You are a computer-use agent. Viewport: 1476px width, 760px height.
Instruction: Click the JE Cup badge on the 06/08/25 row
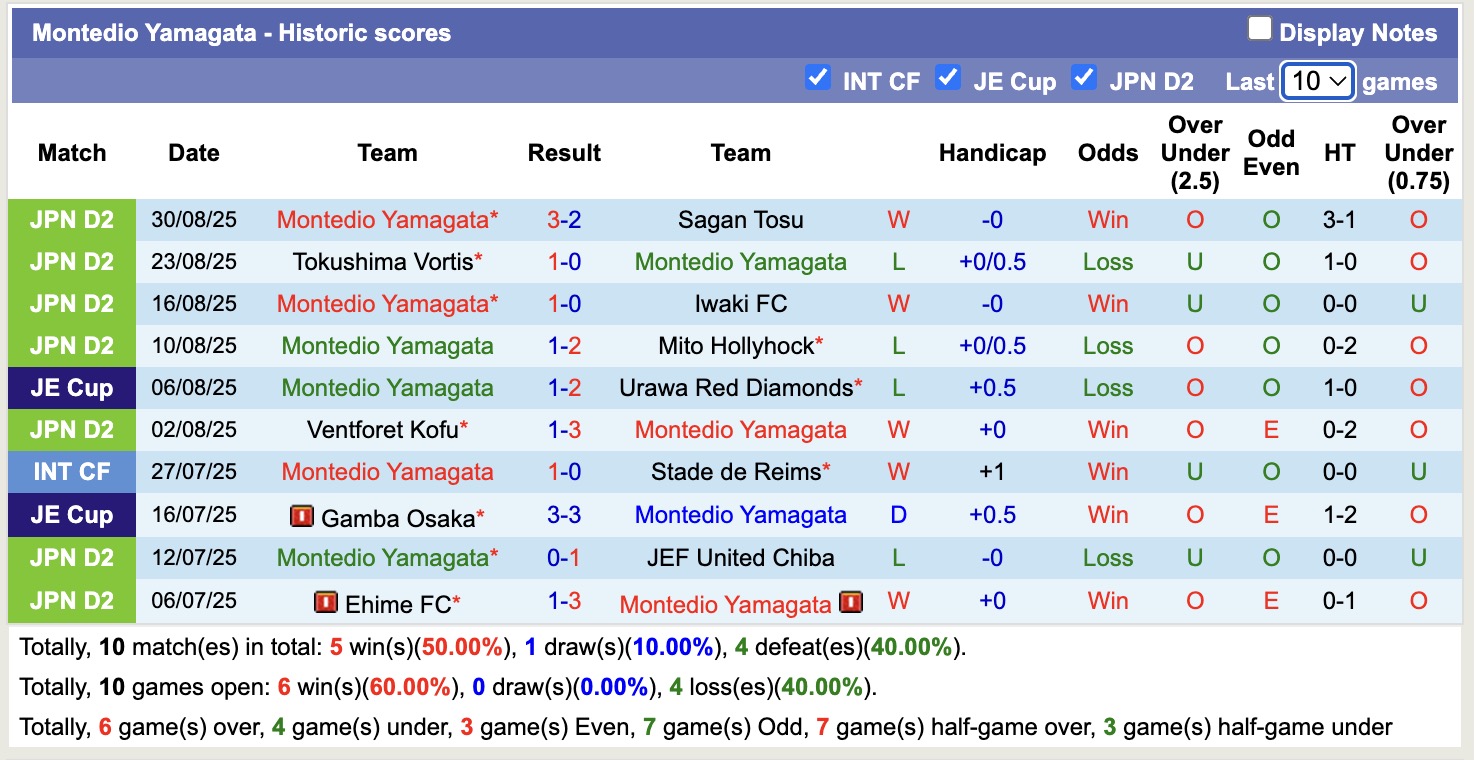pos(71,387)
